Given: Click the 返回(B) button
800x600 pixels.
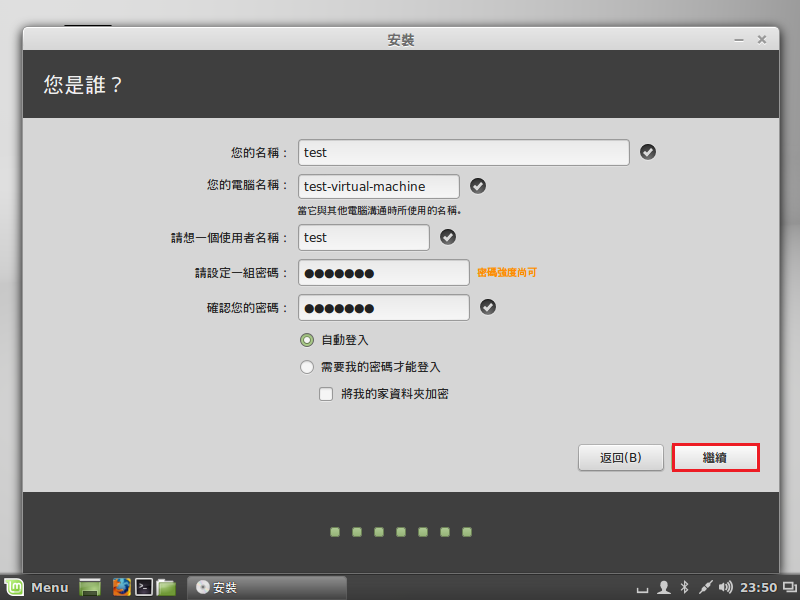Looking at the screenshot, I should click(x=620, y=458).
